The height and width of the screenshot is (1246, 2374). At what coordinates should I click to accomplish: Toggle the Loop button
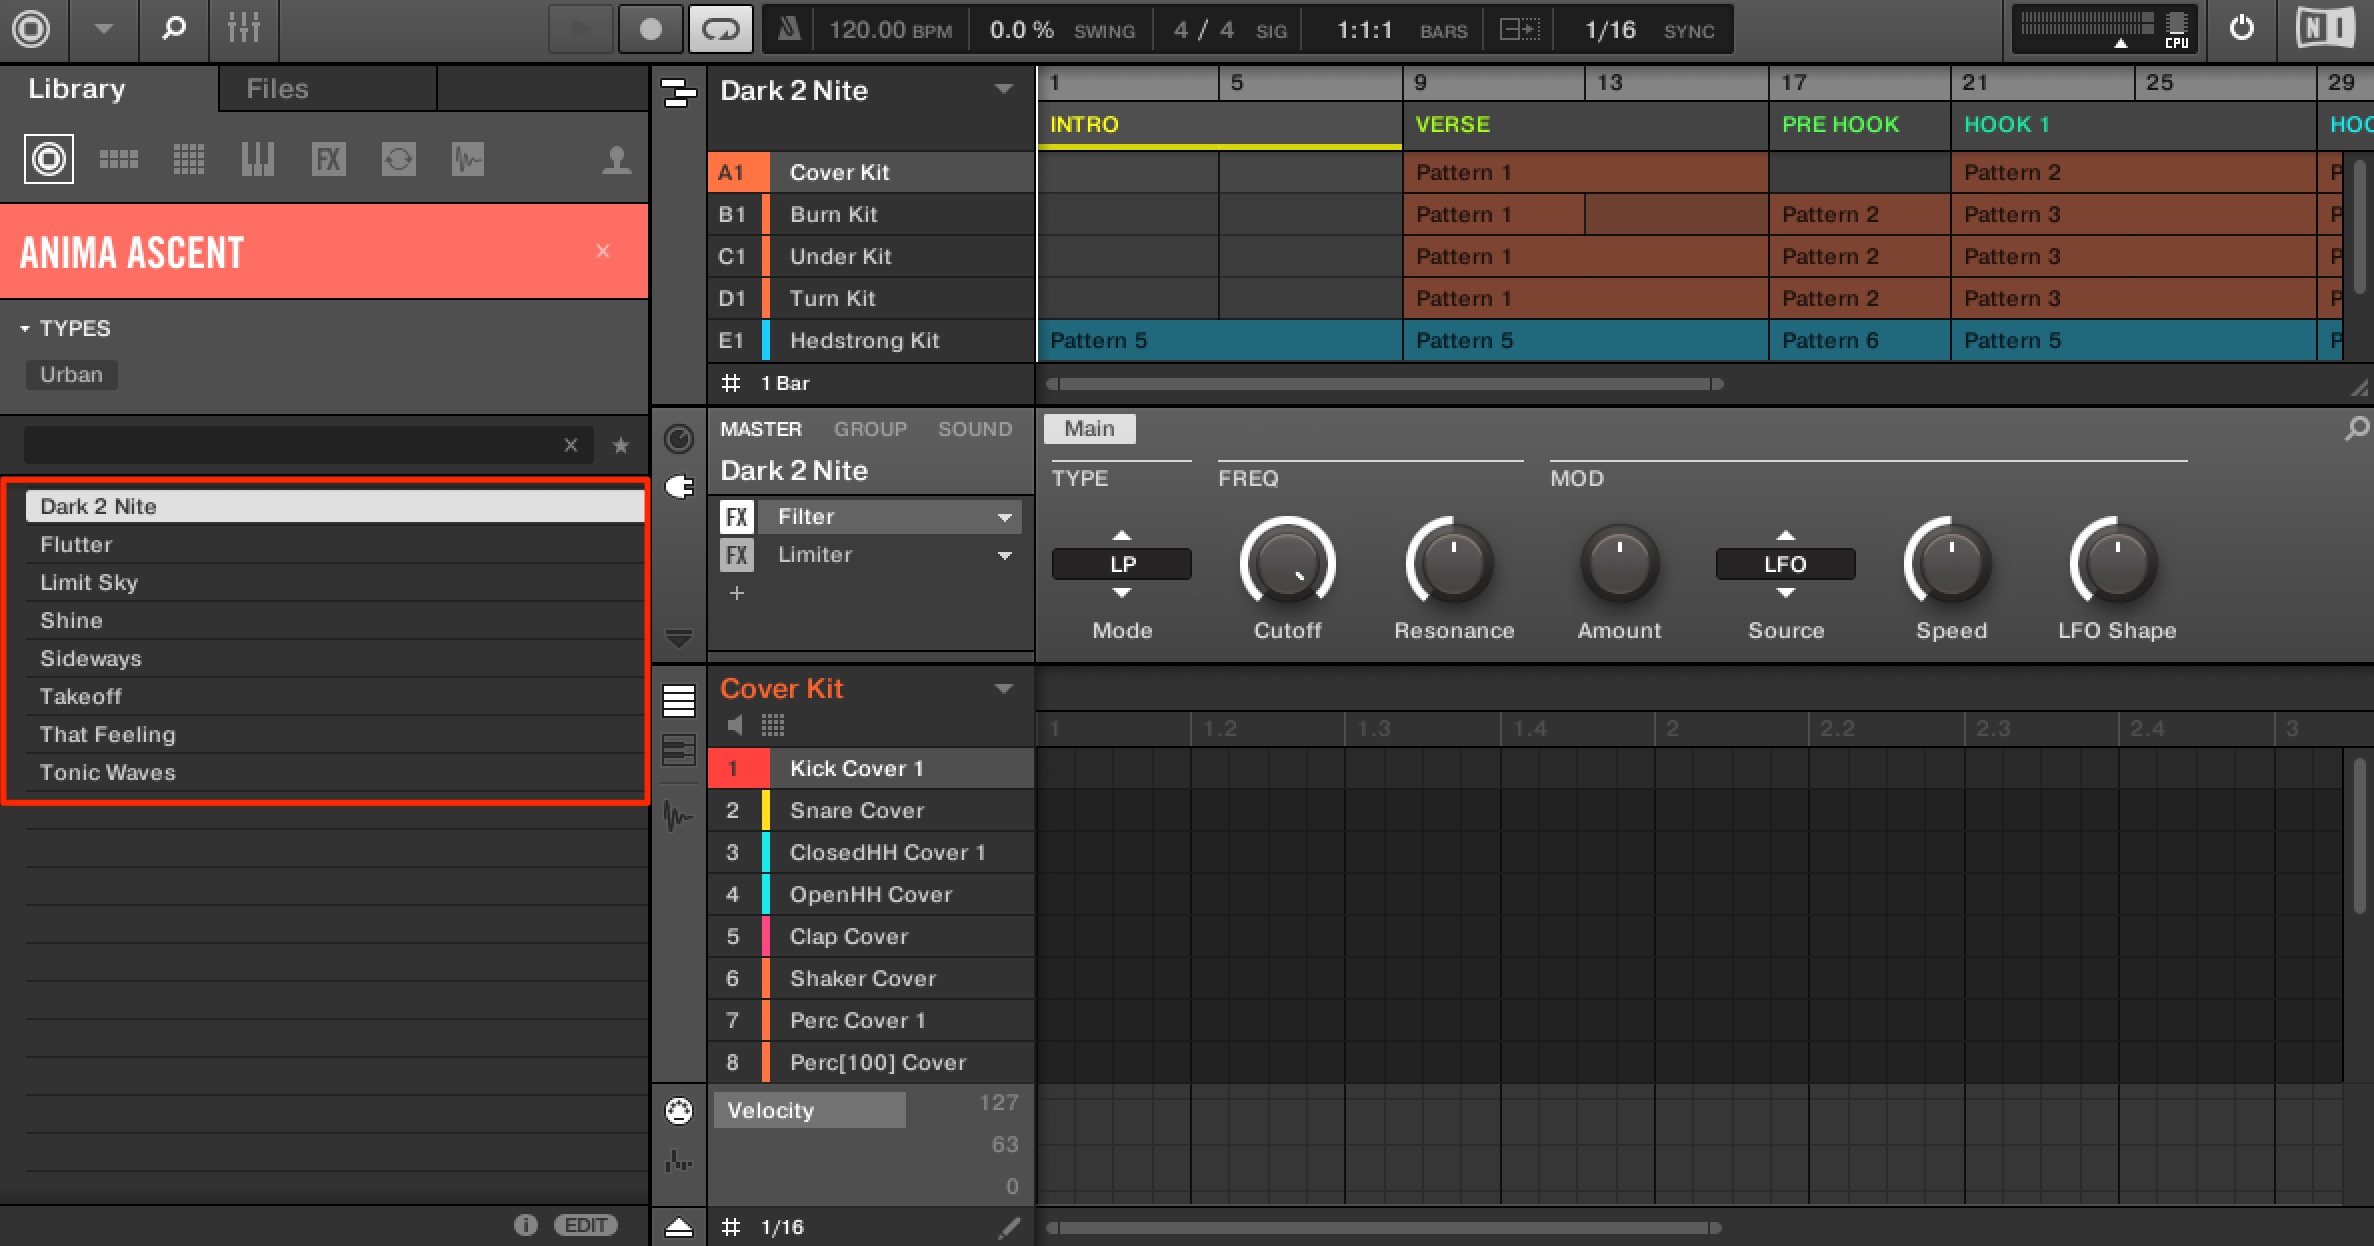[x=720, y=30]
